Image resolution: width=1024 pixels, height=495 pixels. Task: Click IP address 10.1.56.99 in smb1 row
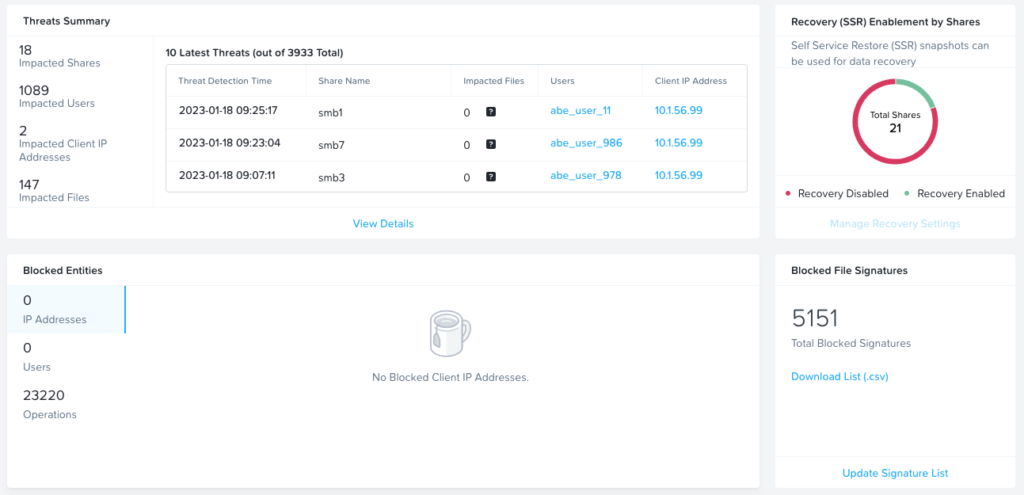(678, 111)
